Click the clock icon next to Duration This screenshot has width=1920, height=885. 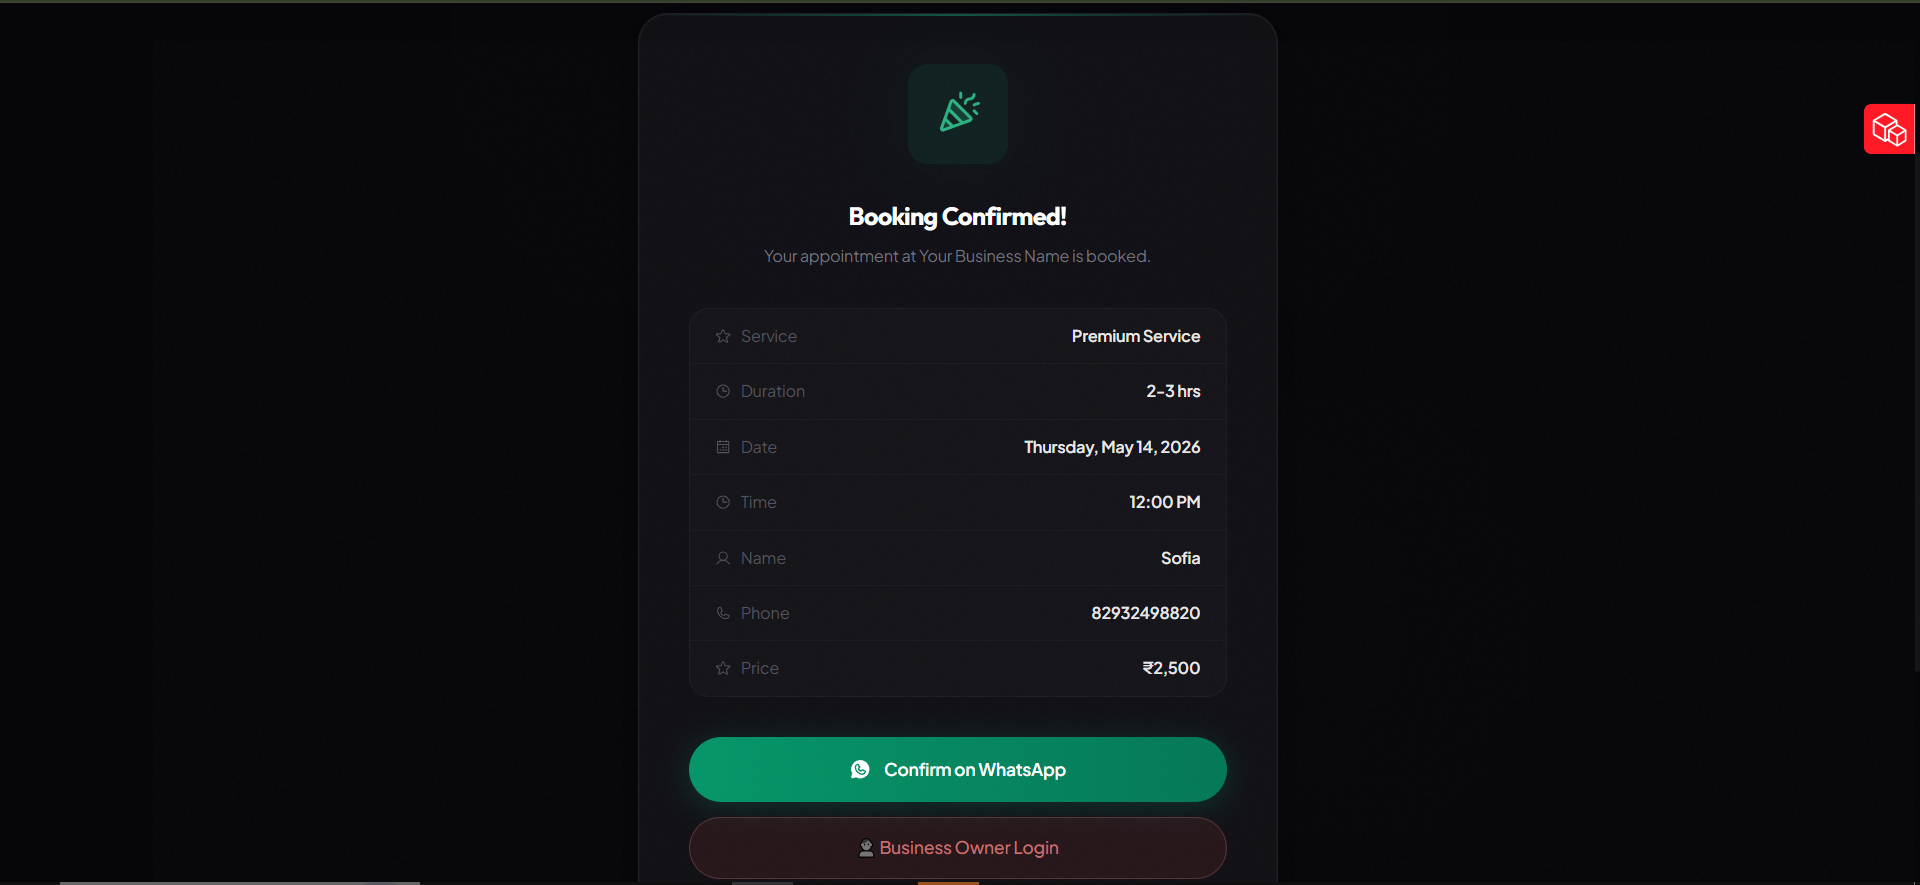click(x=723, y=391)
